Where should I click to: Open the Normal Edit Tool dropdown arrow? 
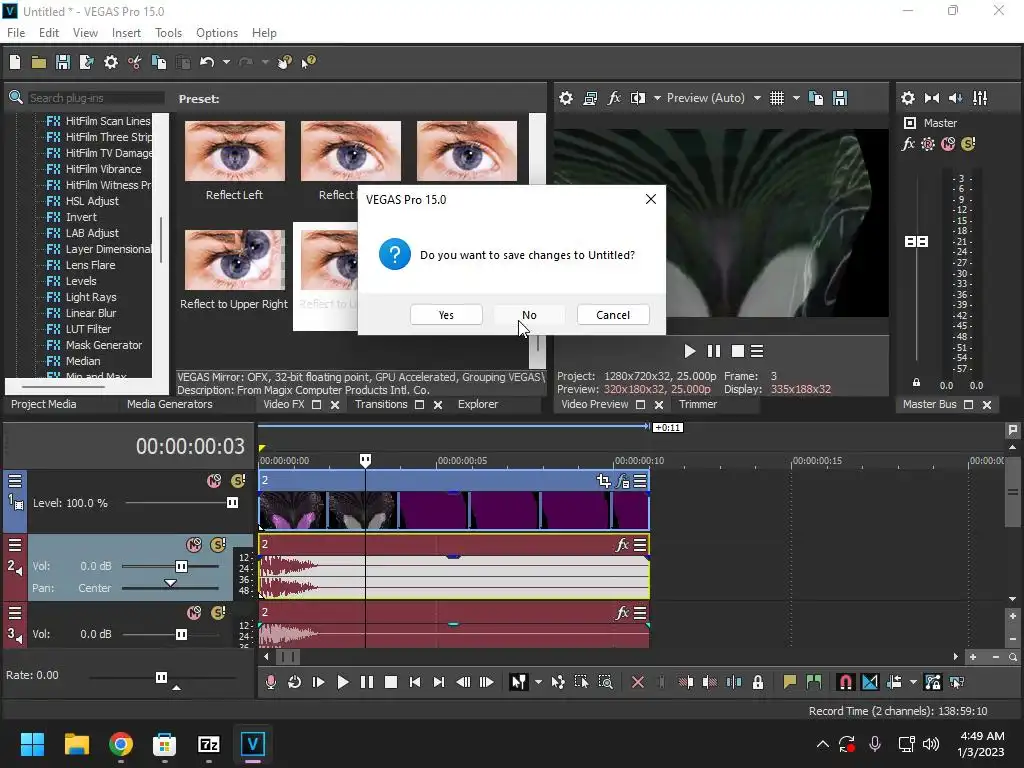point(538,682)
